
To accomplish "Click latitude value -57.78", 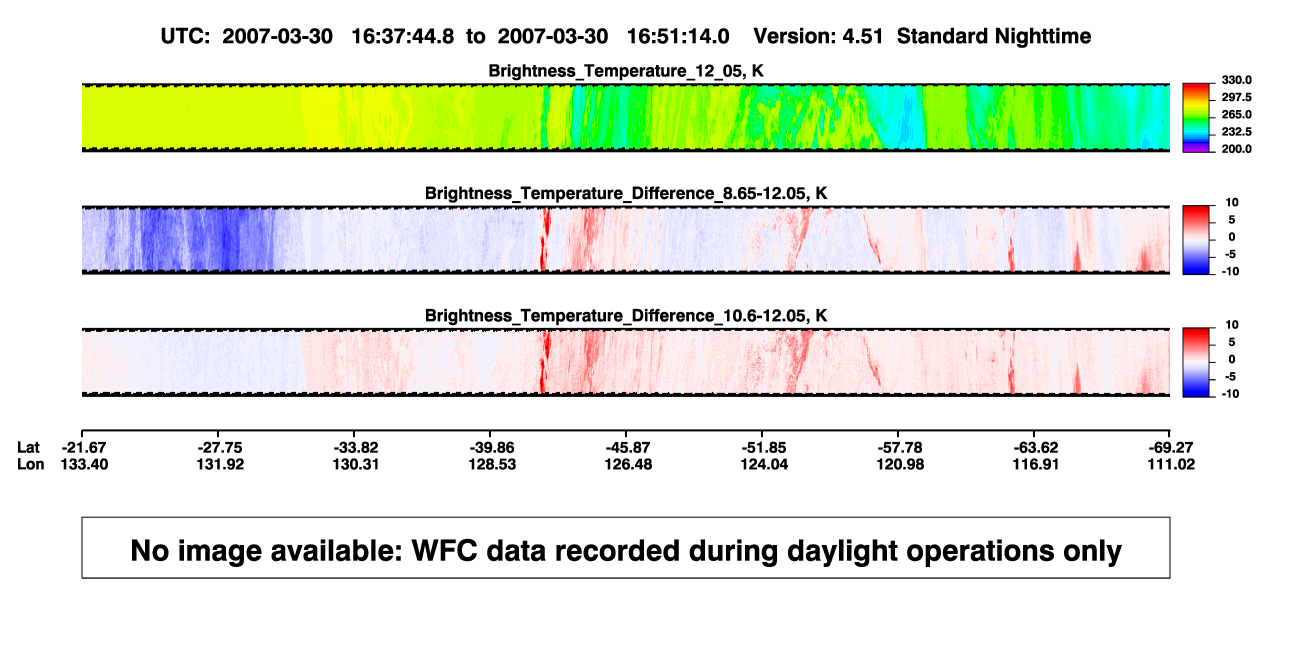I will pos(898,447).
